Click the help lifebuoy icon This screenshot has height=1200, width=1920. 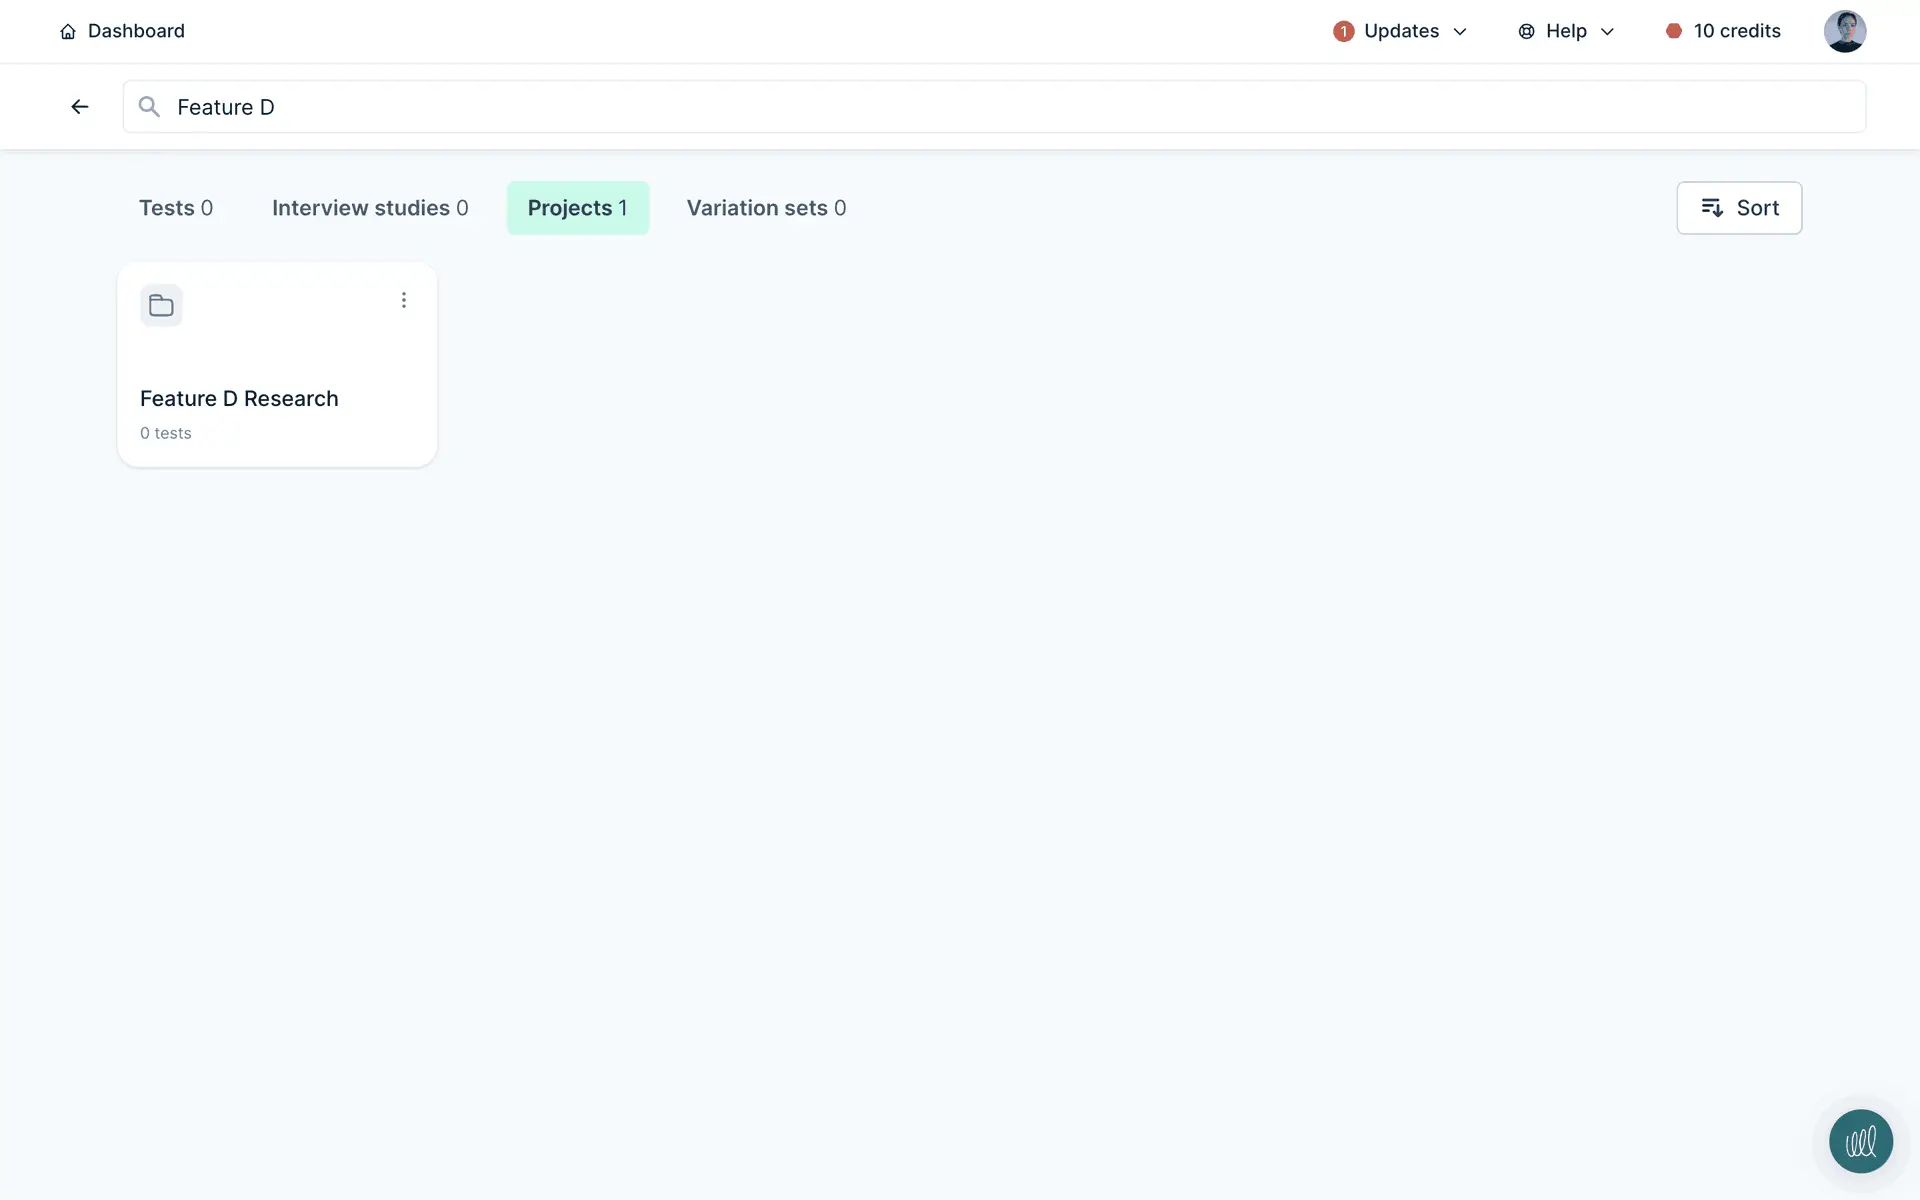click(1526, 32)
